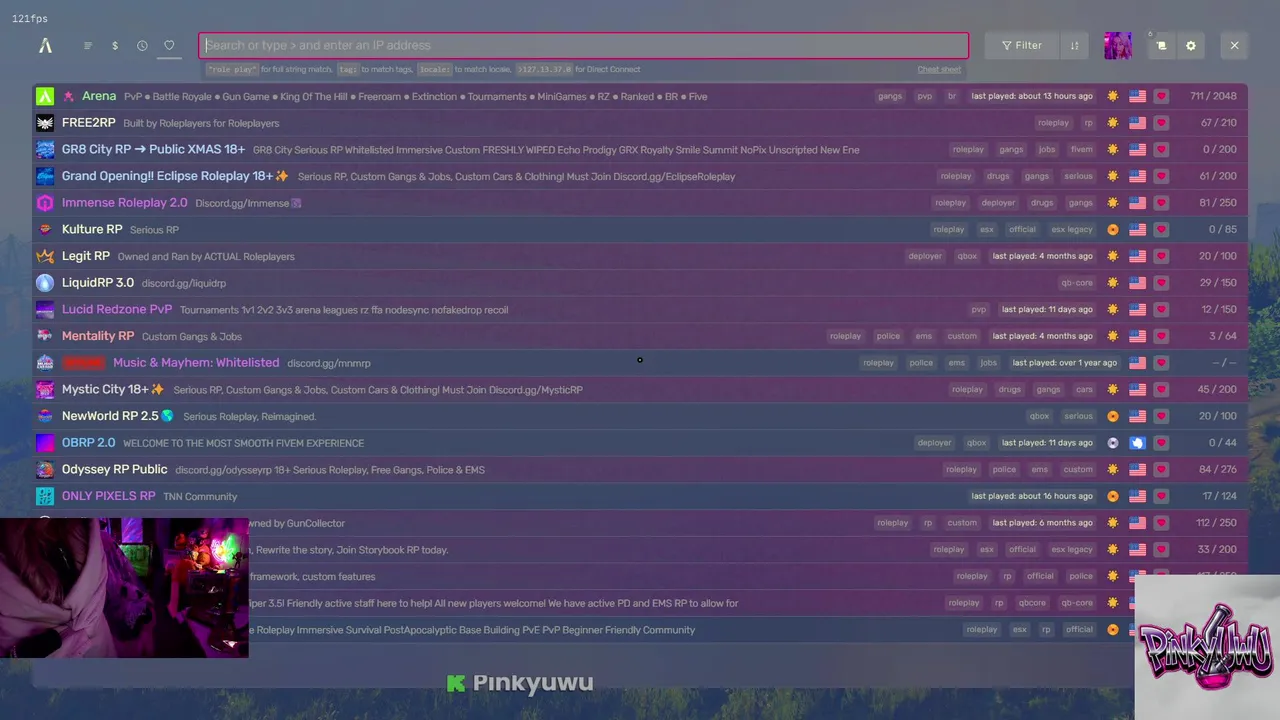Click the Pinkyuwu Kick channel label

coord(520,683)
